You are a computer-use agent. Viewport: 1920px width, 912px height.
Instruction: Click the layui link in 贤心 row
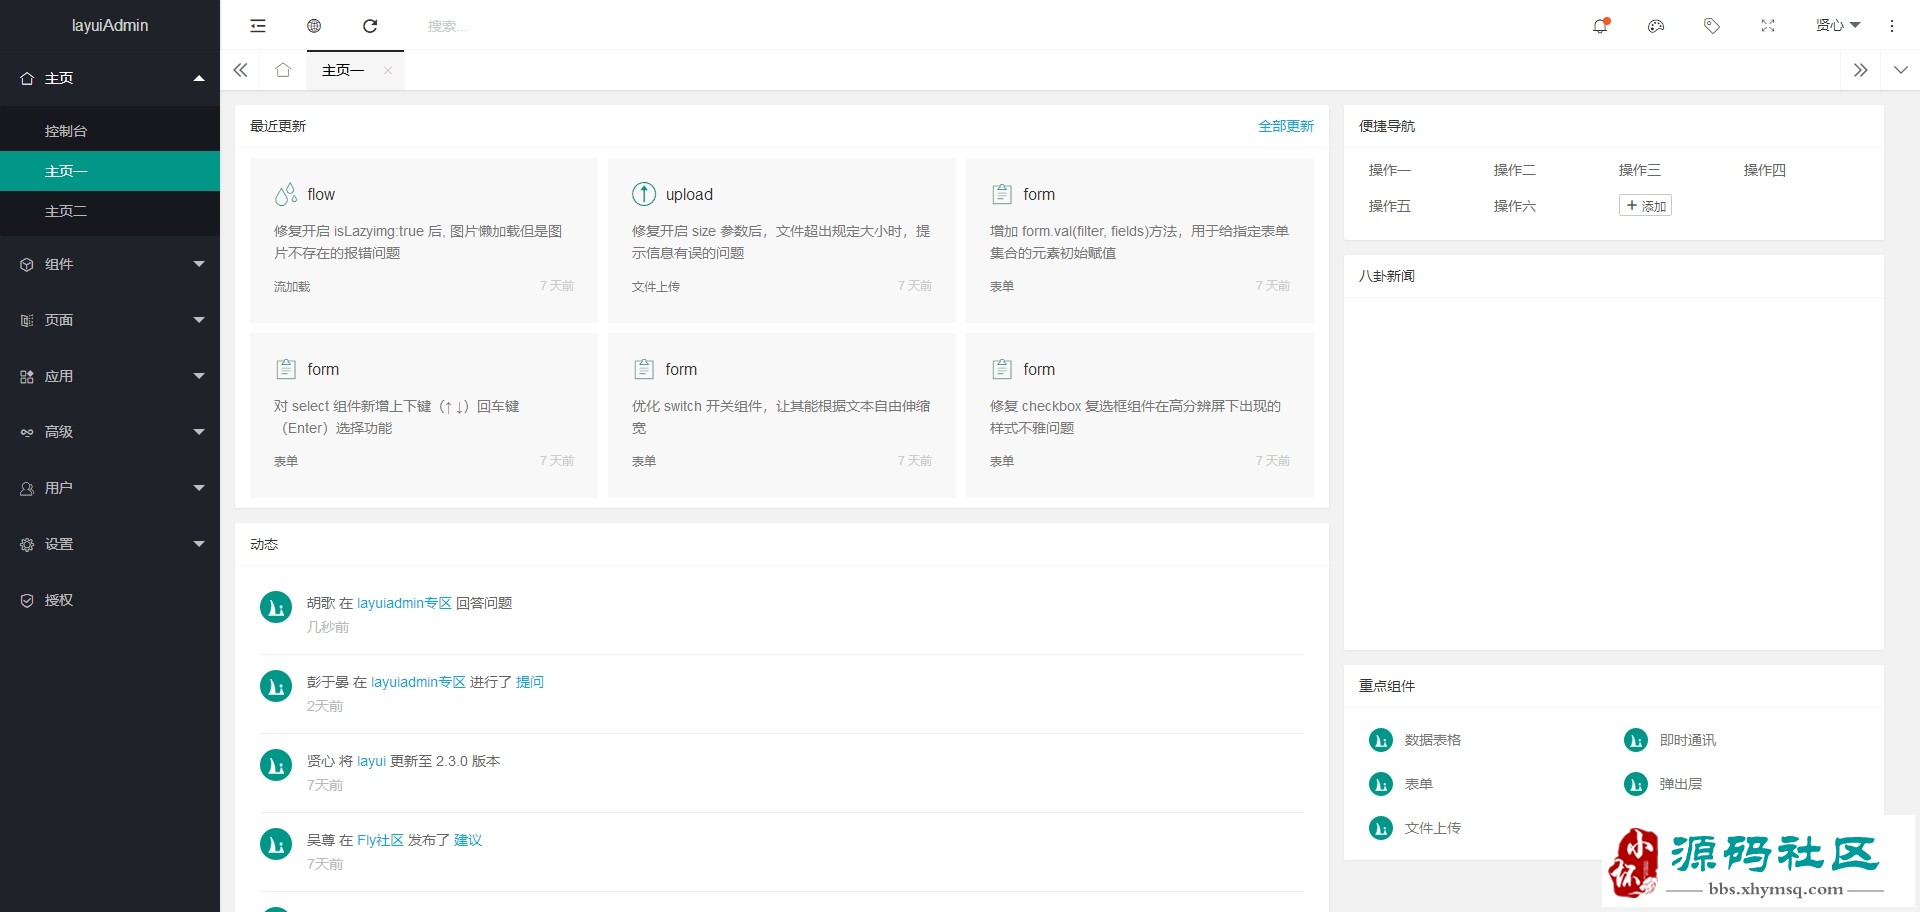pos(371,761)
